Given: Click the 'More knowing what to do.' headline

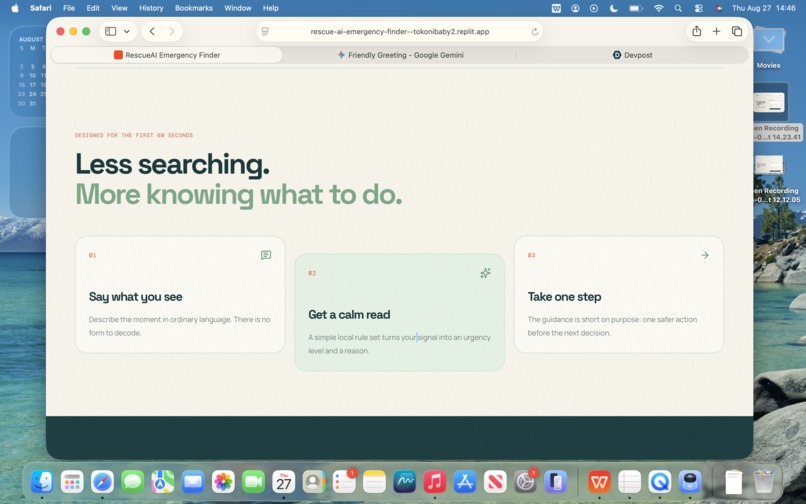Looking at the screenshot, I should 239,195.
